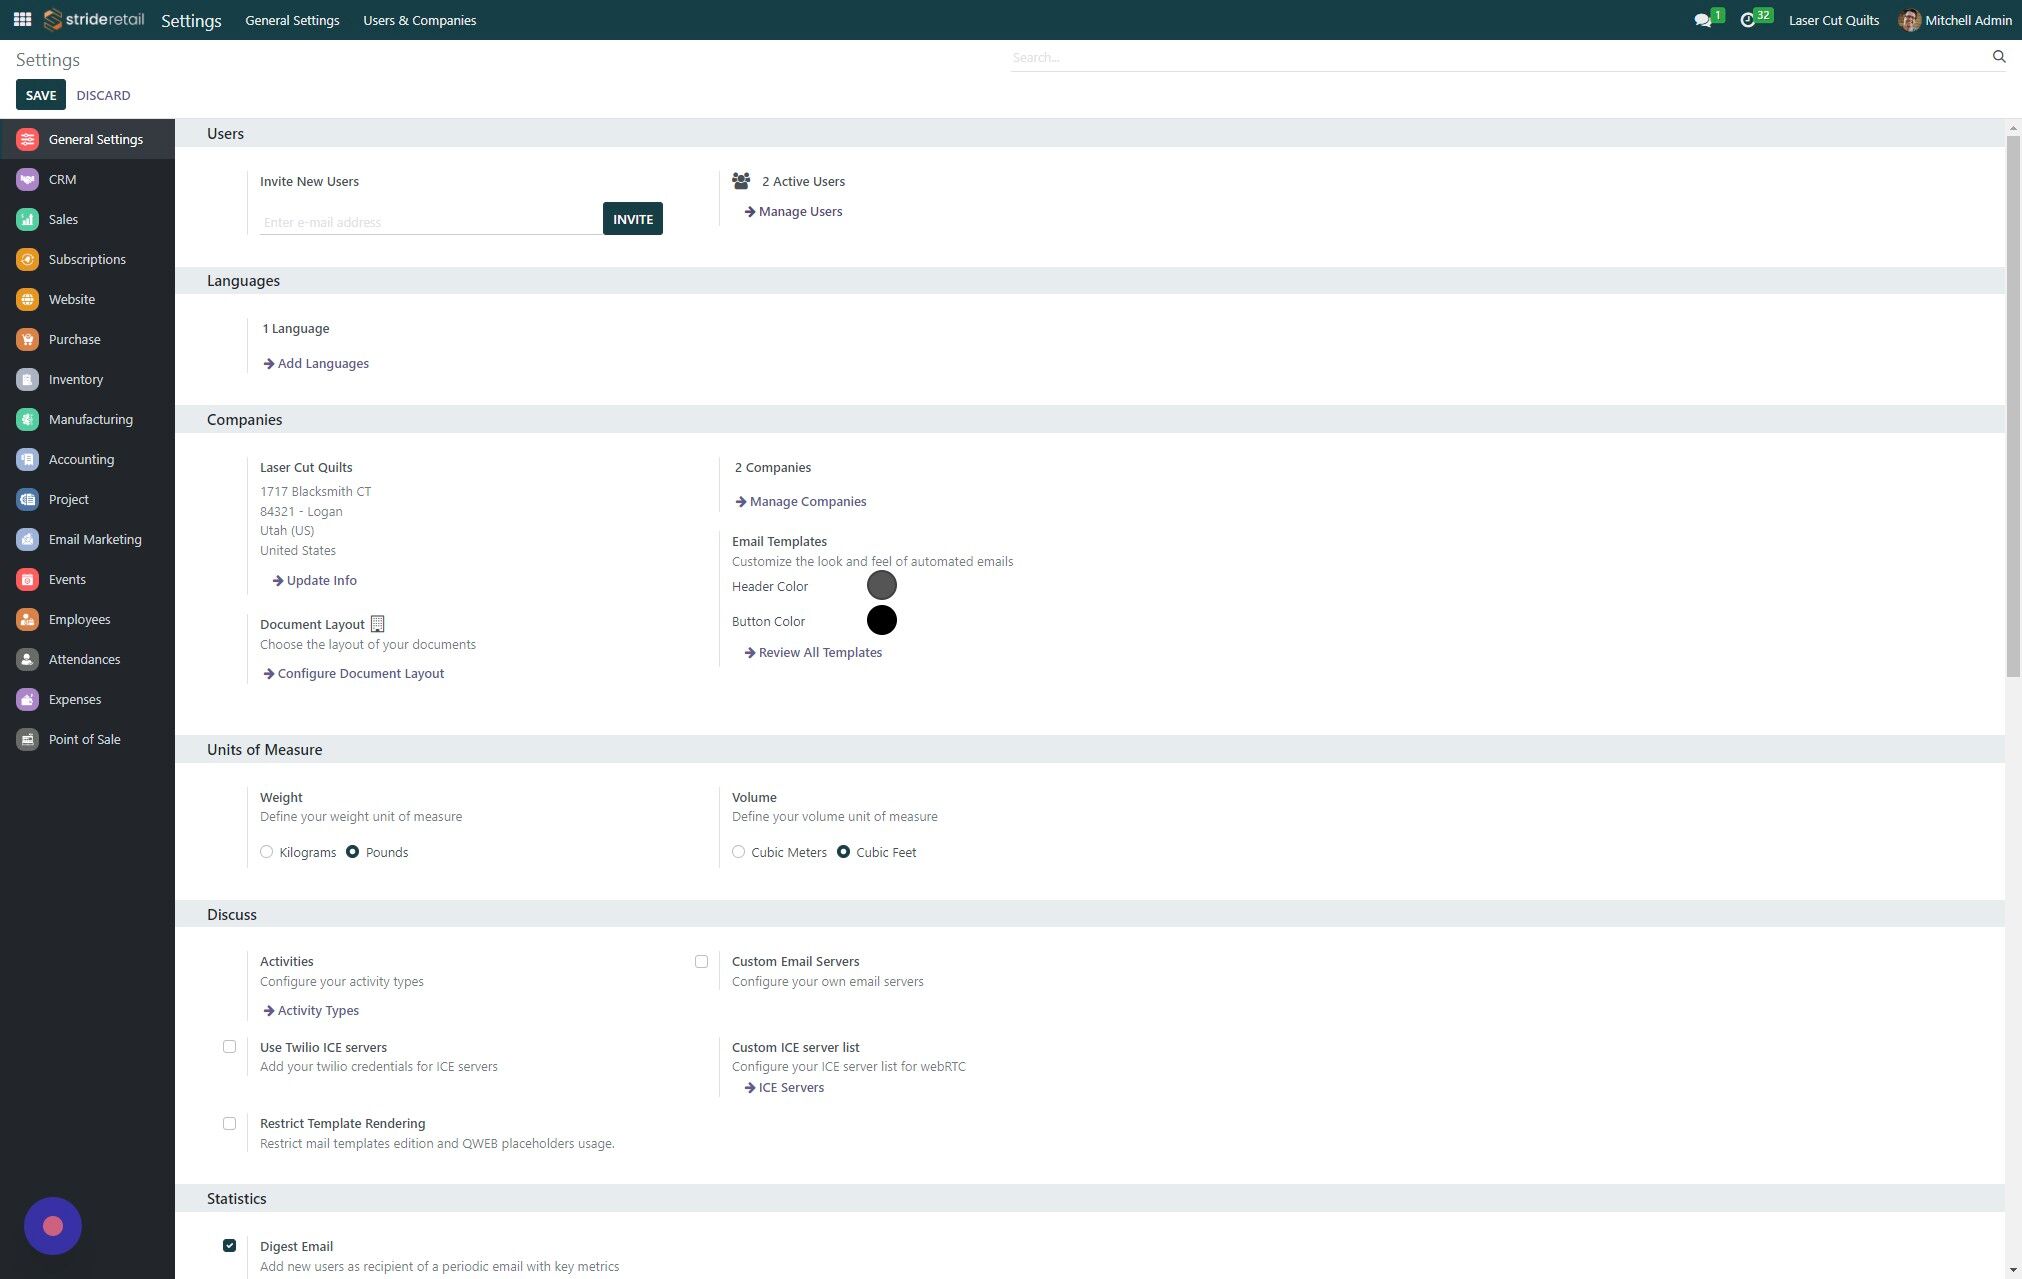Click the SAVE button

[41, 95]
